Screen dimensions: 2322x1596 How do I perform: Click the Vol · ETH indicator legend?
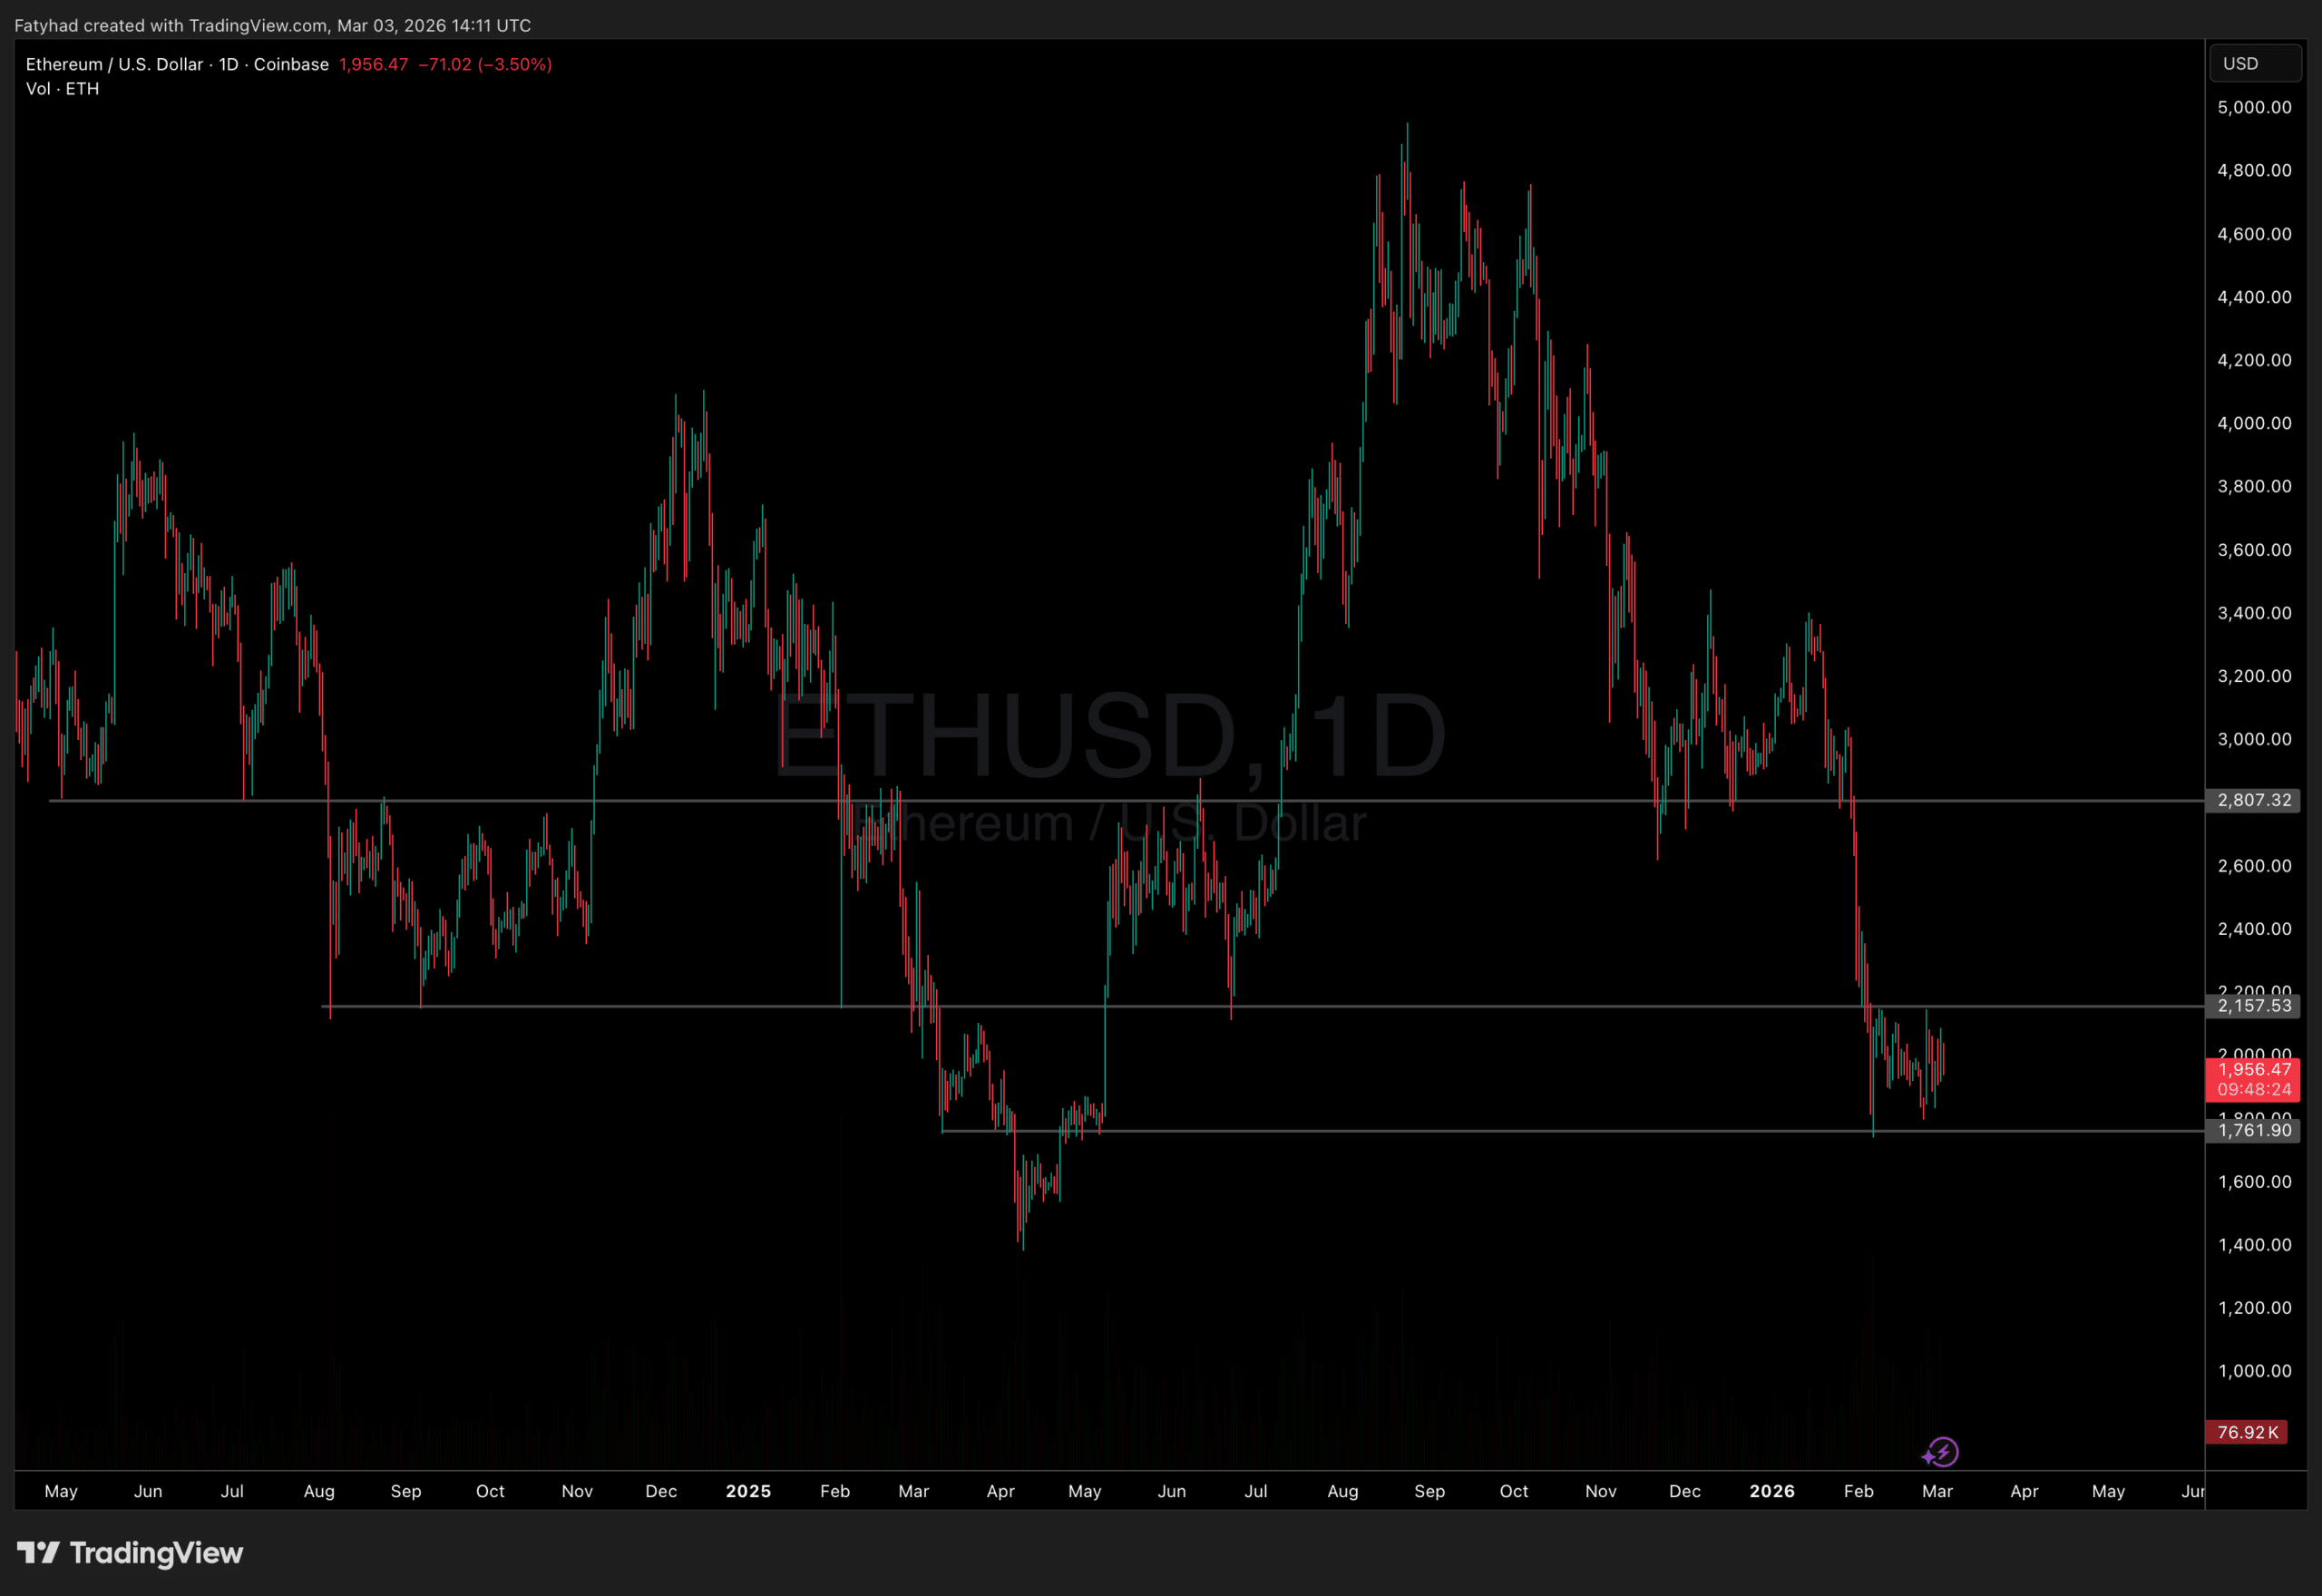(62, 89)
